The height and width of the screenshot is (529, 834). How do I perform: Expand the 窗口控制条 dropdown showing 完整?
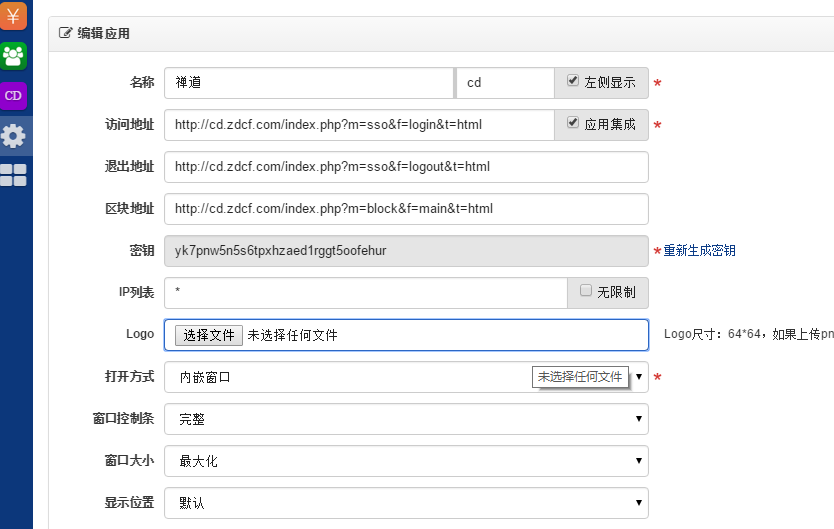405,419
